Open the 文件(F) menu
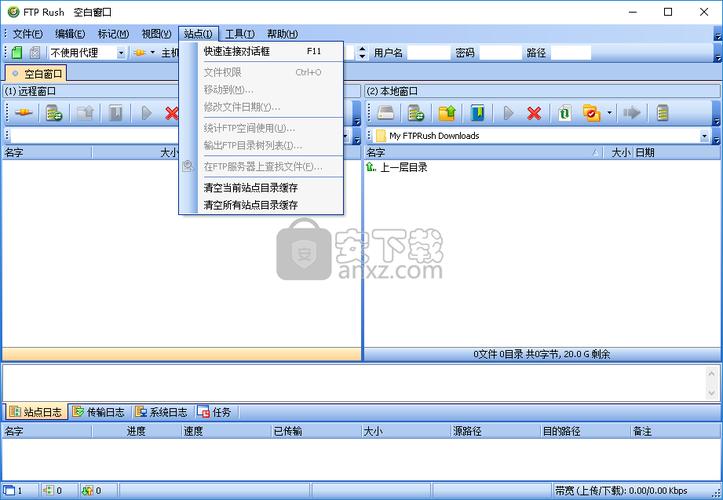 pos(27,34)
